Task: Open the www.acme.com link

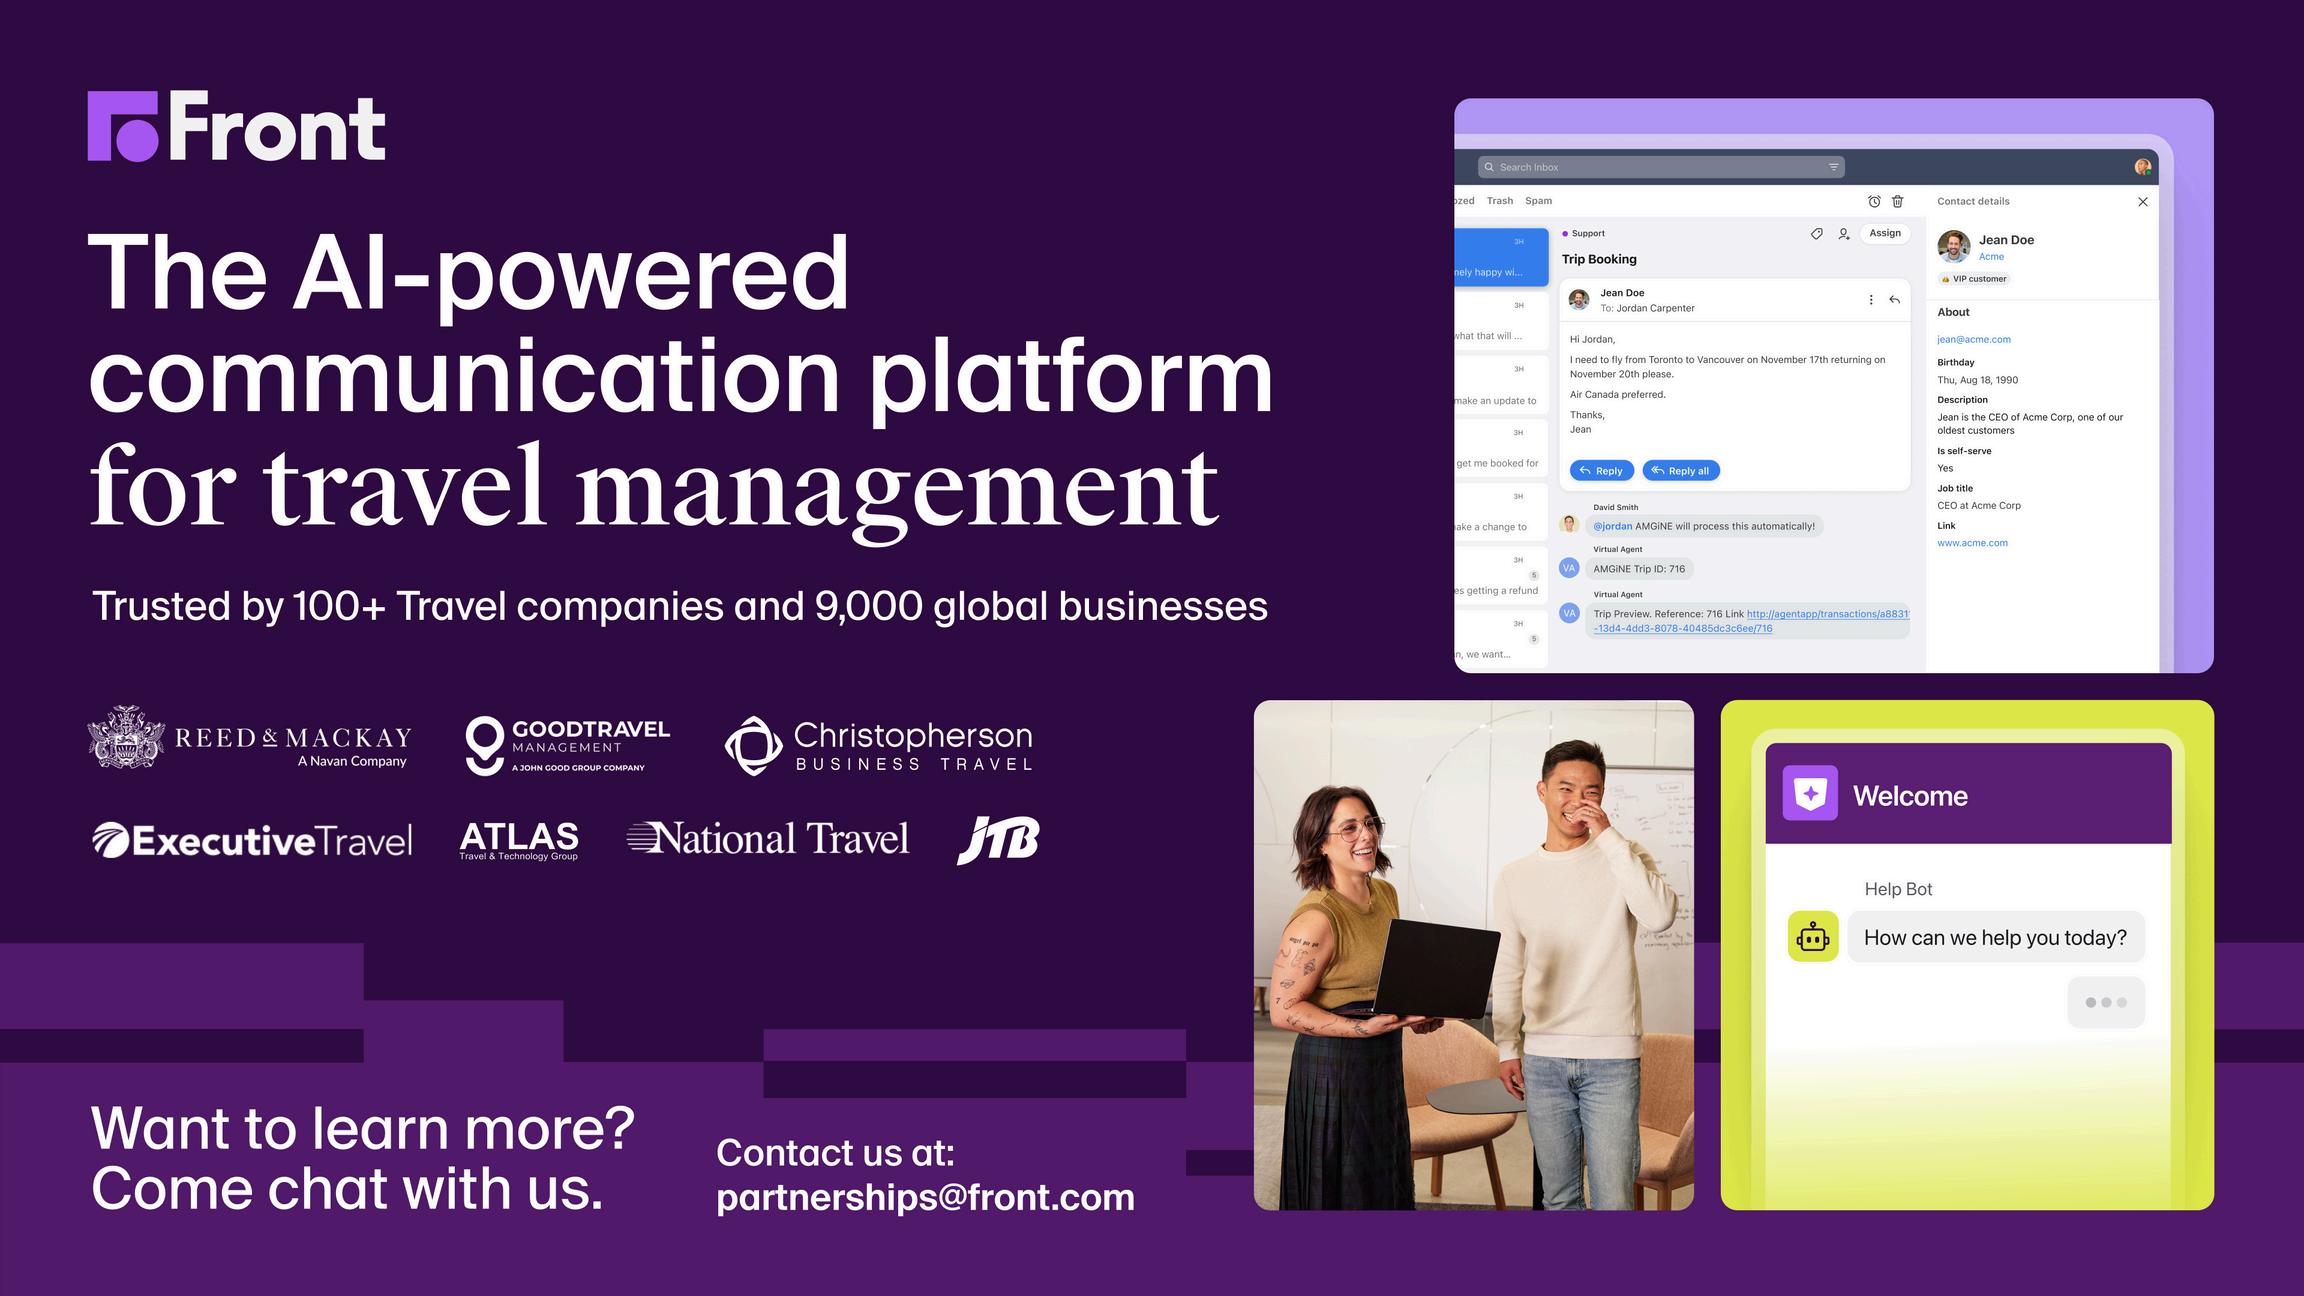Action: pos(1972,543)
